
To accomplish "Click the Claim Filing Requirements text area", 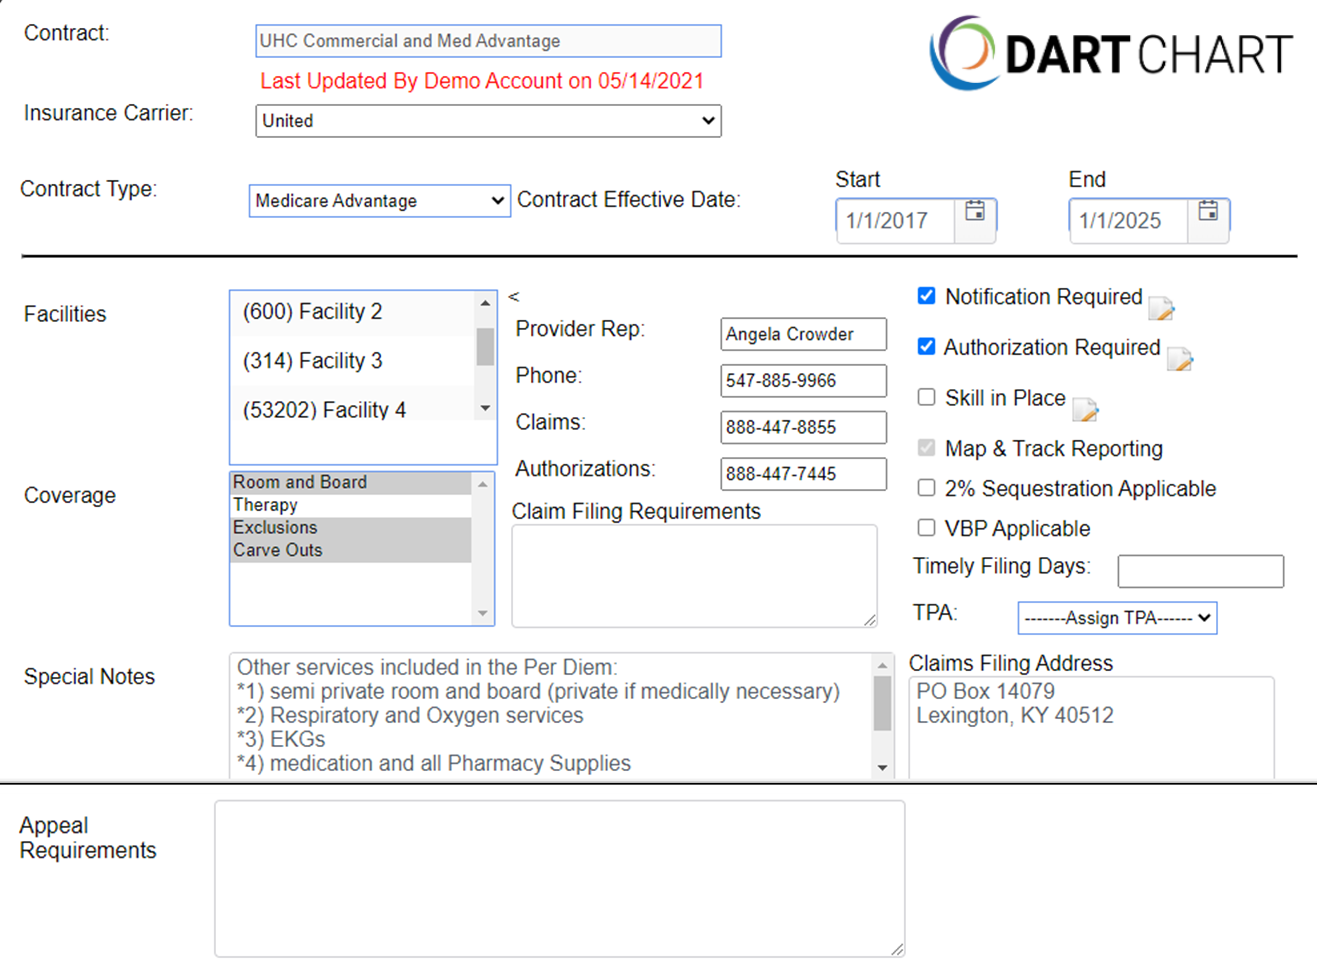I will pos(694,576).
